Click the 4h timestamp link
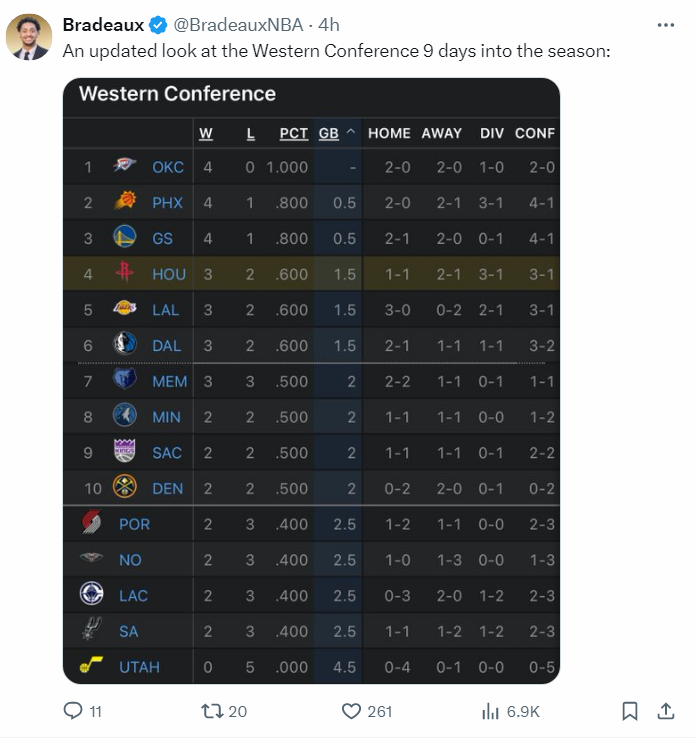The width and height of the screenshot is (695, 738). [x=328, y=25]
